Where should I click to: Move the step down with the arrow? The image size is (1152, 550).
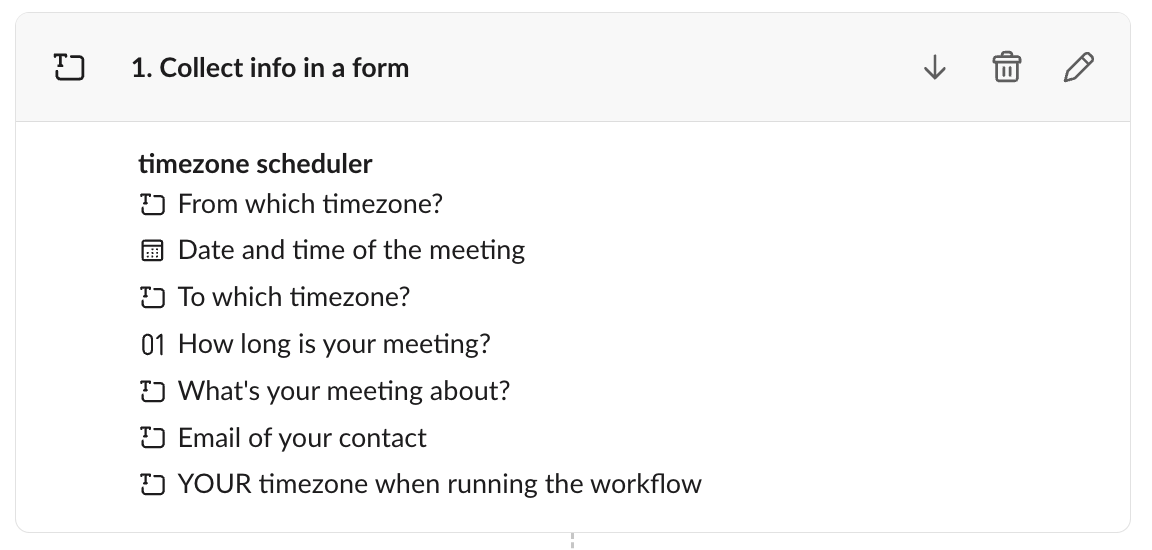(x=934, y=68)
